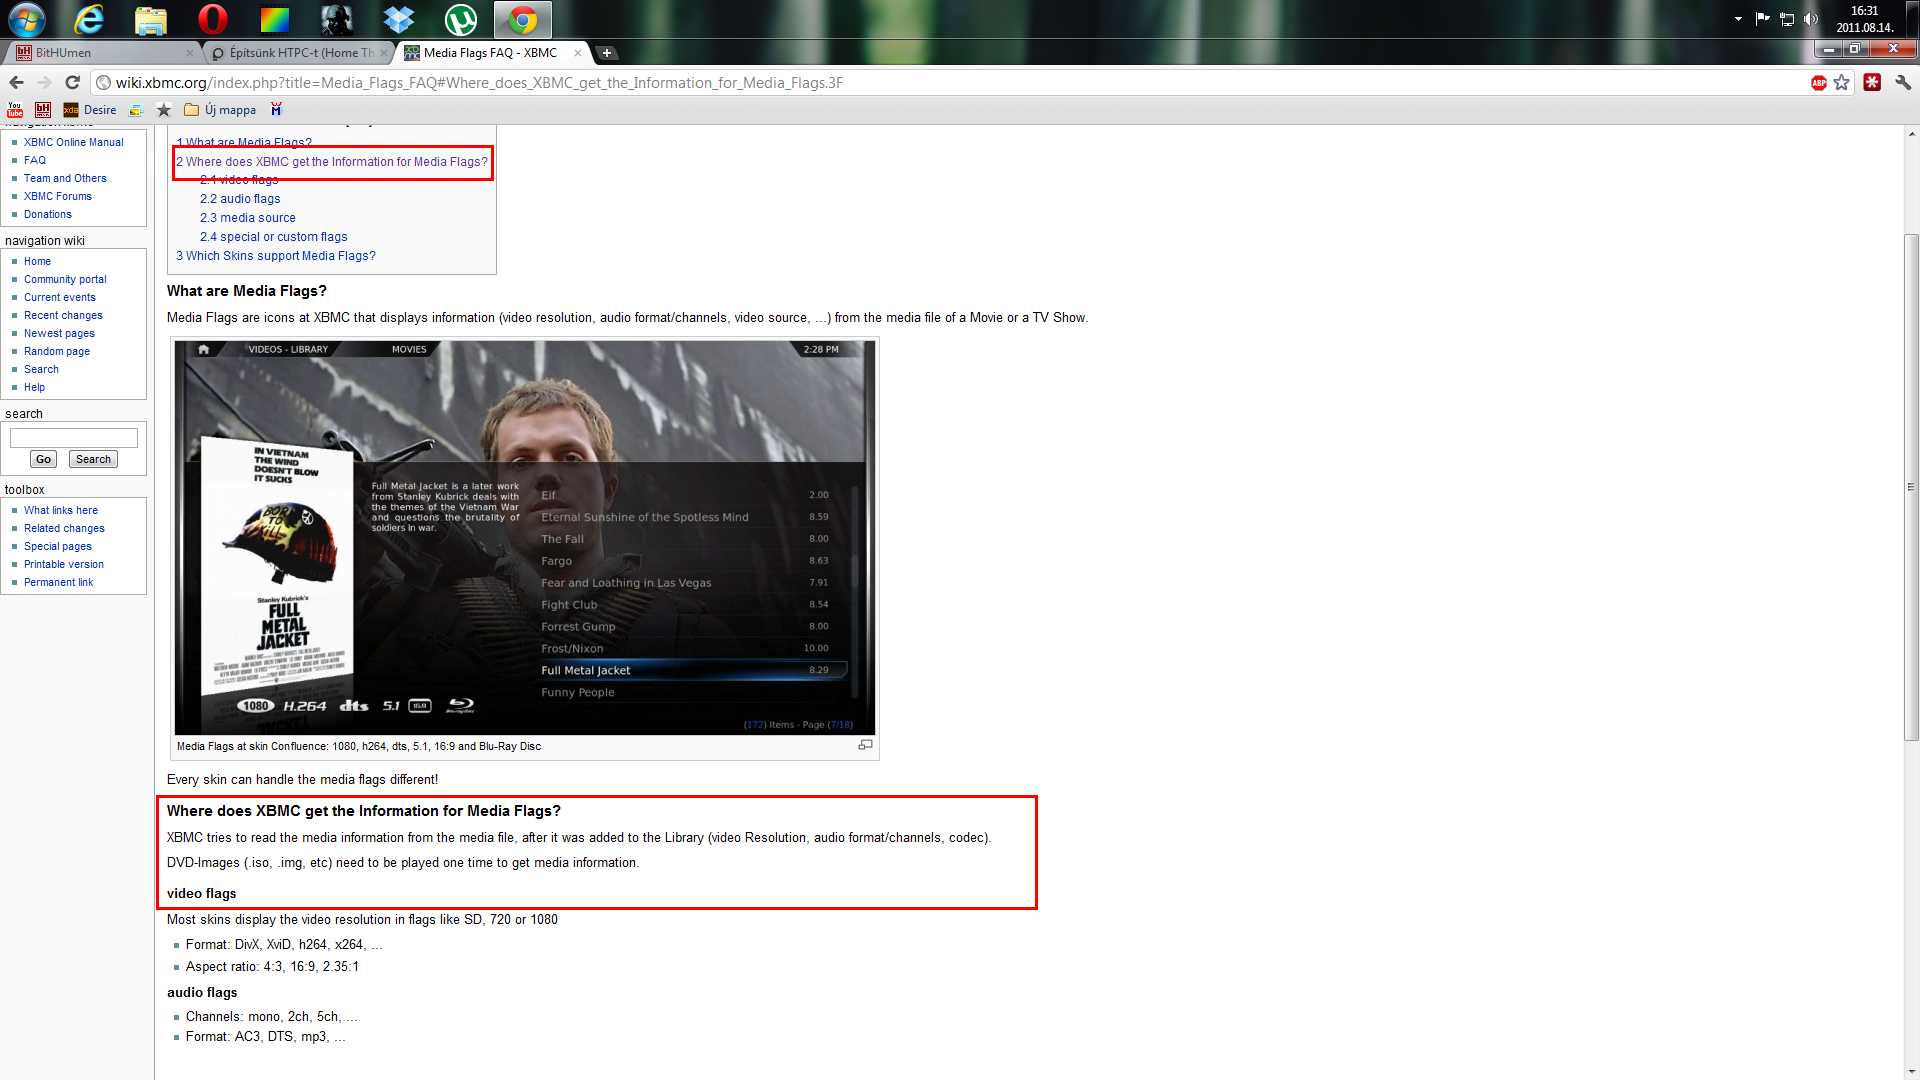1920x1080 pixels.
Task: Open the Adblock Plus icon in address bar
Action: pyautogui.click(x=1818, y=83)
